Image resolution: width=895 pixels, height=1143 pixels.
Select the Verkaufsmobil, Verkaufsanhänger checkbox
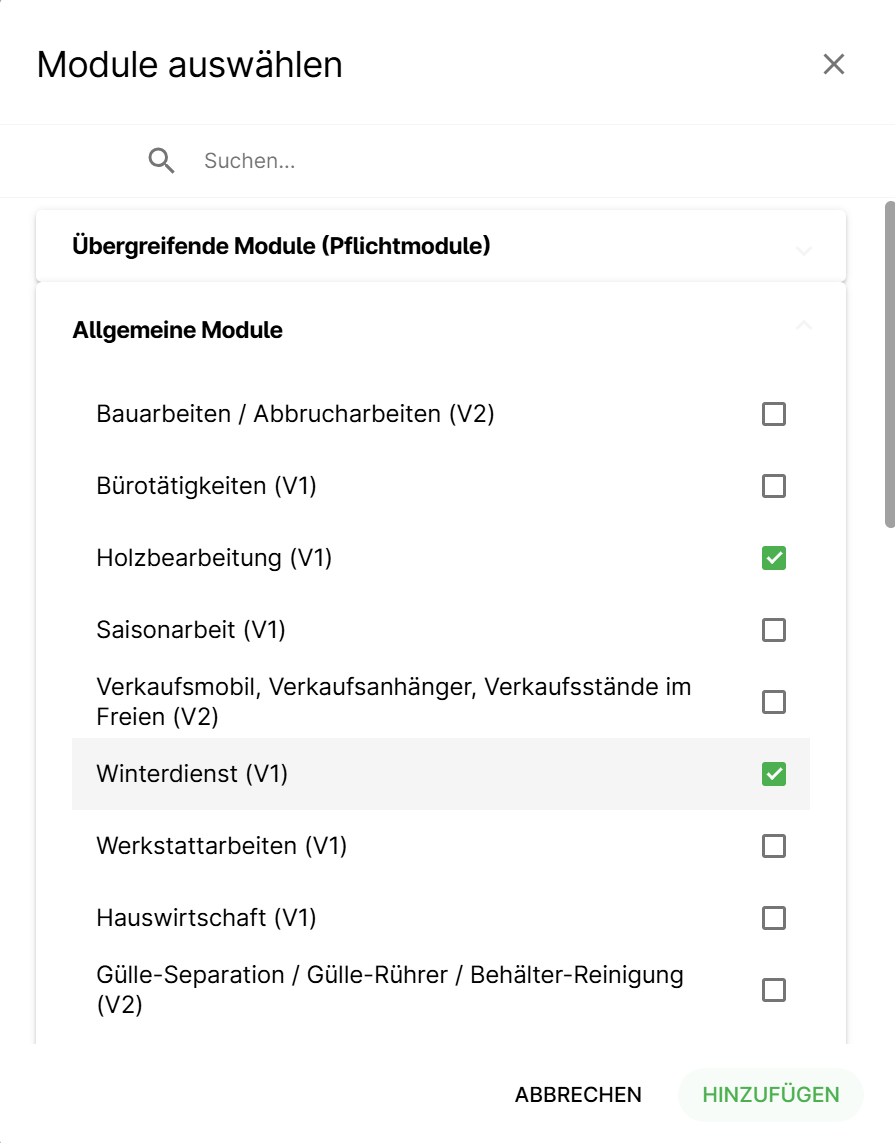coord(774,702)
